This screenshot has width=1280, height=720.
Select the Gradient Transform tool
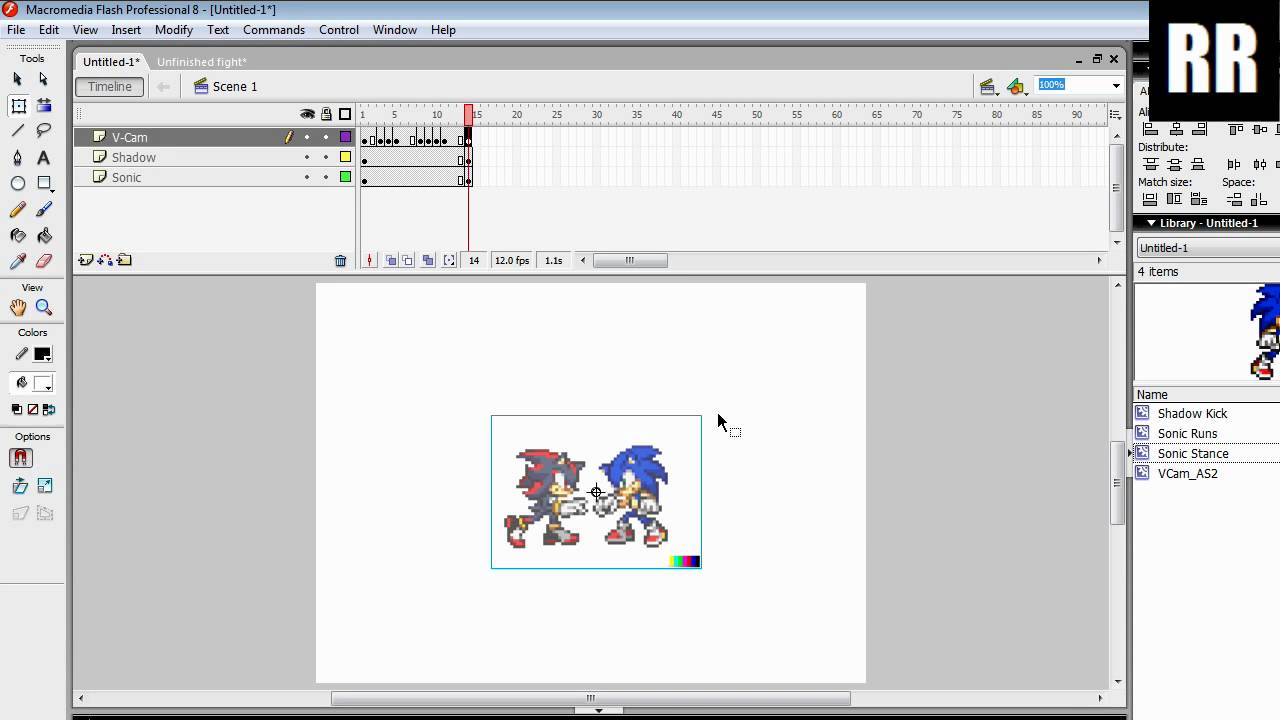pyautogui.click(x=44, y=105)
